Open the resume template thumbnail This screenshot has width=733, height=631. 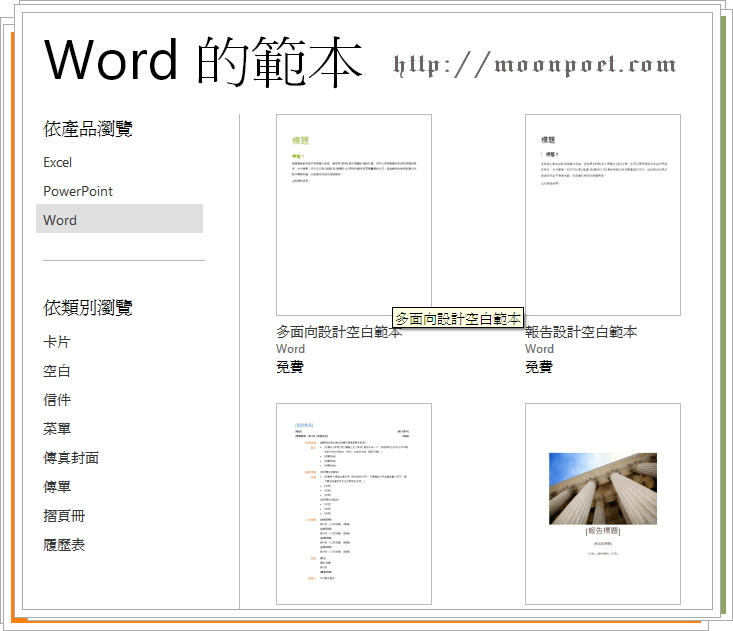[354, 504]
